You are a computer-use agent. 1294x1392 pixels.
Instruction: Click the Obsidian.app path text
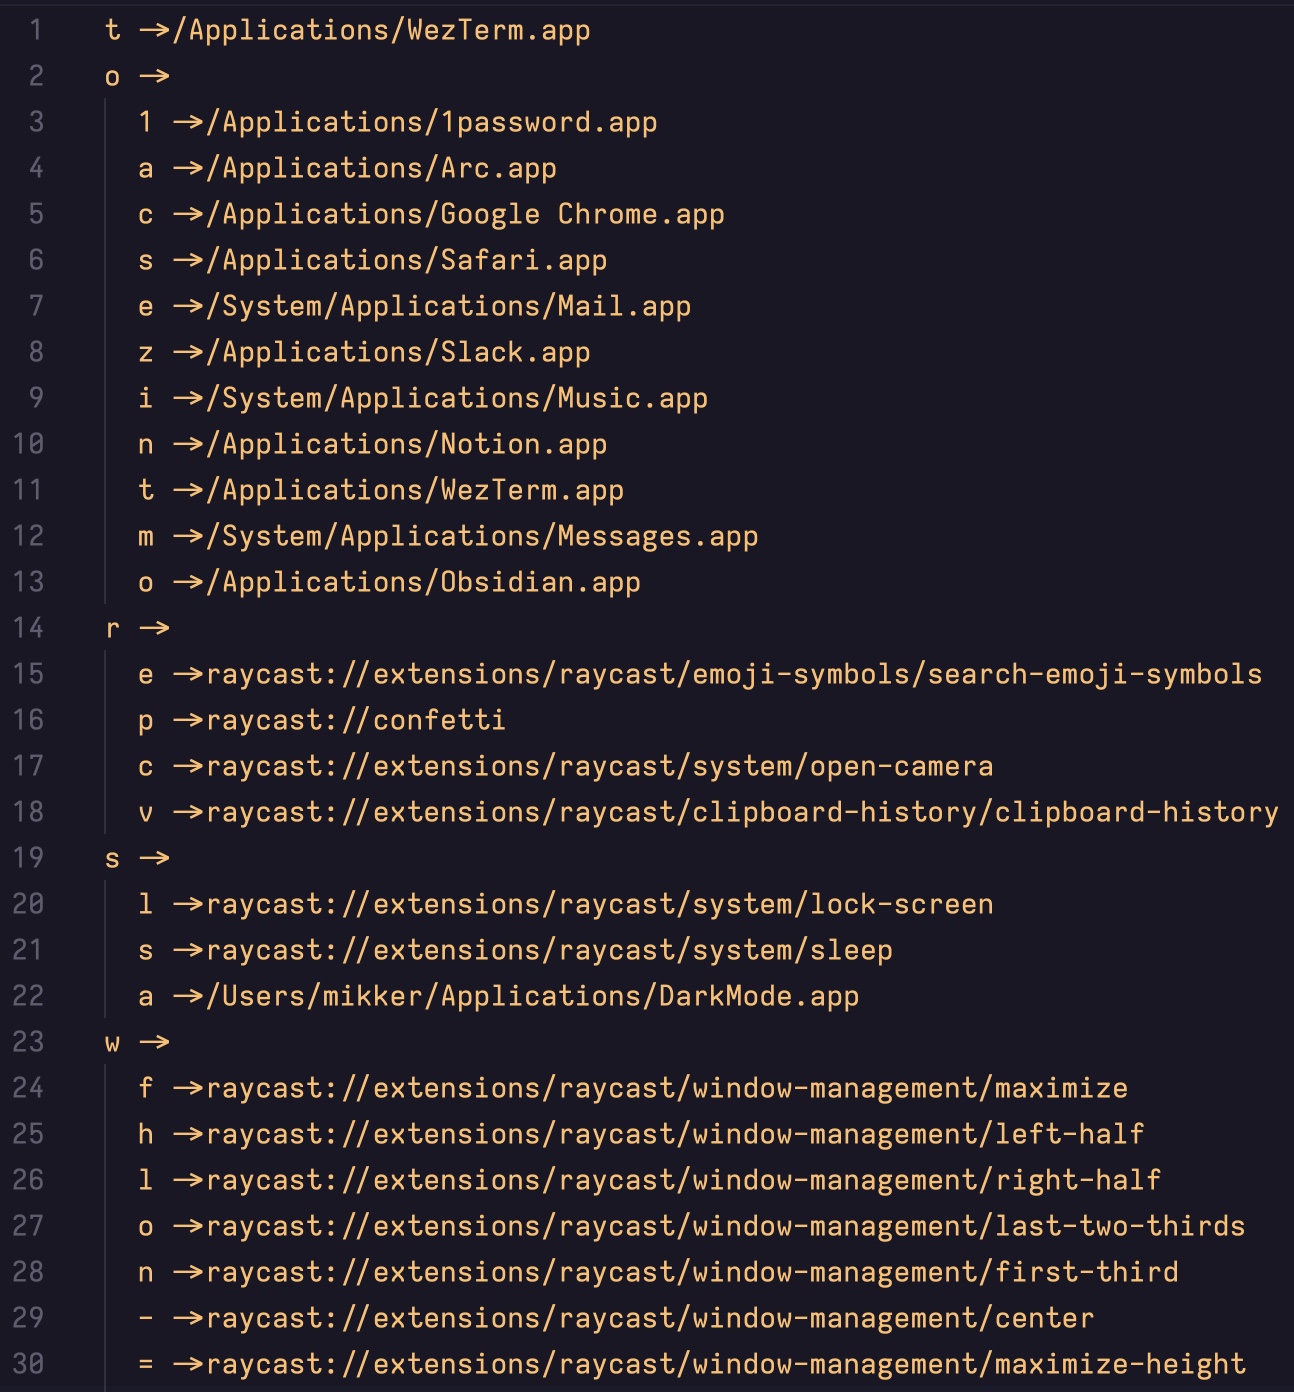[x=423, y=582]
